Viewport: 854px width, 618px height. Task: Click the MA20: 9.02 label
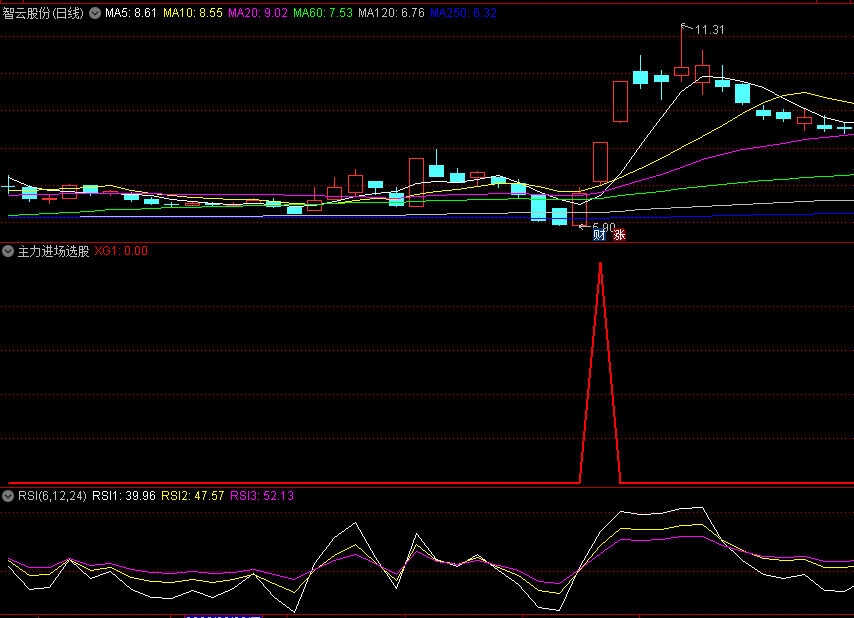coord(258,13)
